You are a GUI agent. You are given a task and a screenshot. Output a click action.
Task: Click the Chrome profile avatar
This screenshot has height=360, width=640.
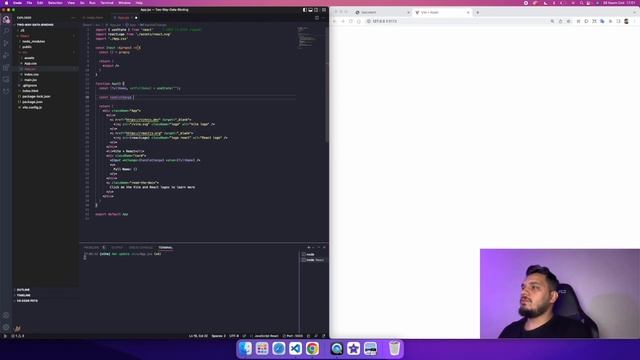point(626,21)
